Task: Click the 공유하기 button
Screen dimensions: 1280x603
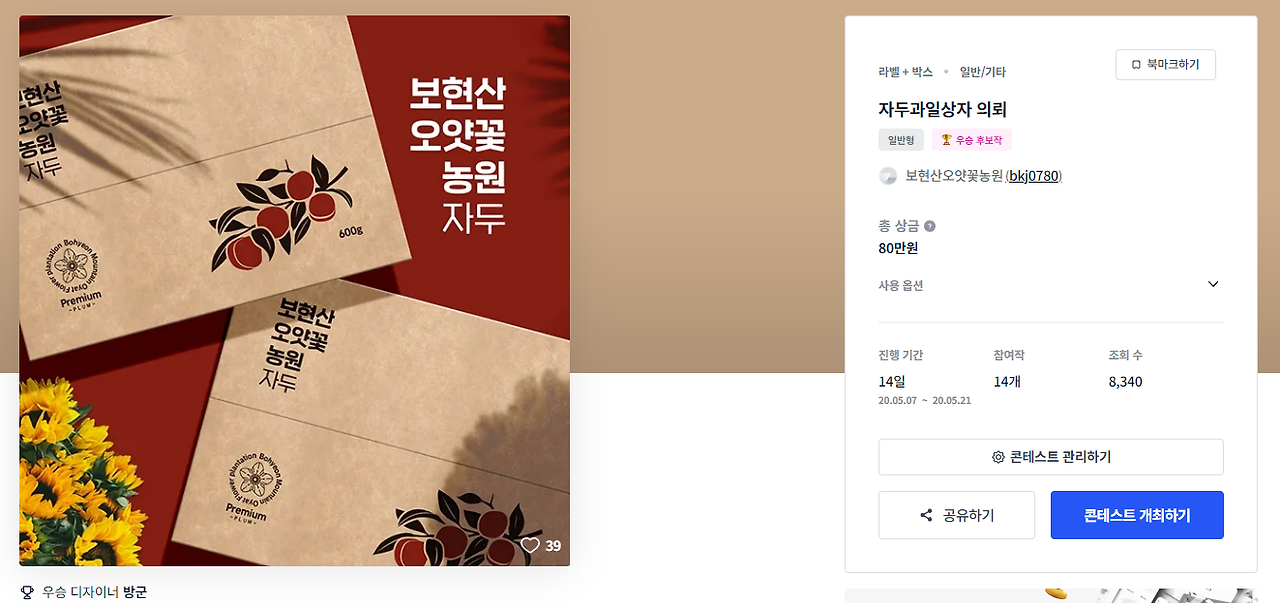Action: pyautogui.click(x=957, y=515)
